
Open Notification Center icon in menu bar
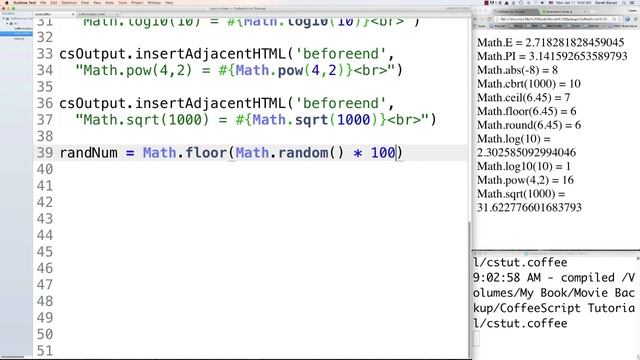click(632, 3)
